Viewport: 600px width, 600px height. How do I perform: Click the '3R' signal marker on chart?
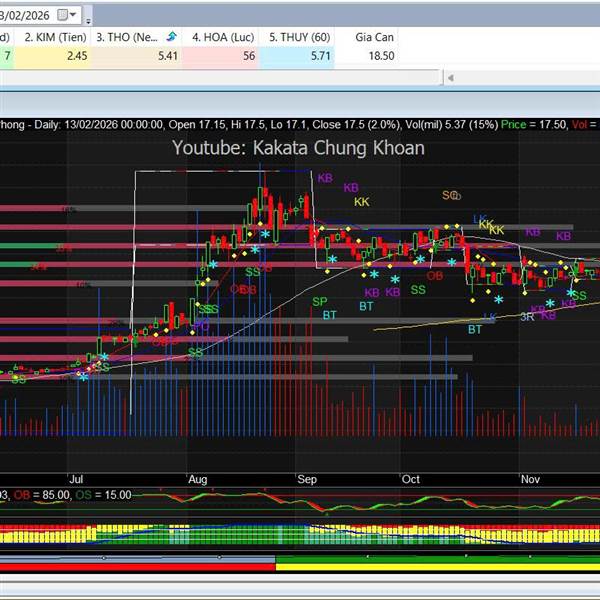click(x=527, y=317)
